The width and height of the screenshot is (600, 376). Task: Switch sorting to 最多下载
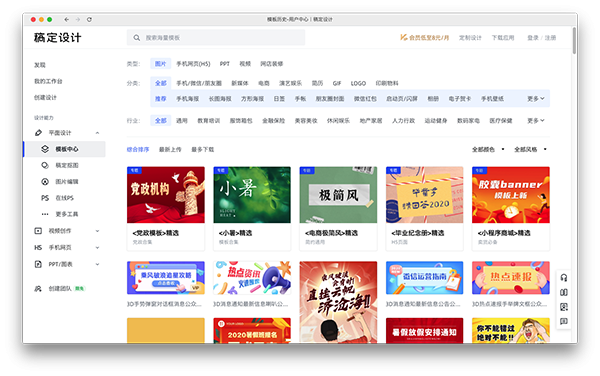(203, 150)
